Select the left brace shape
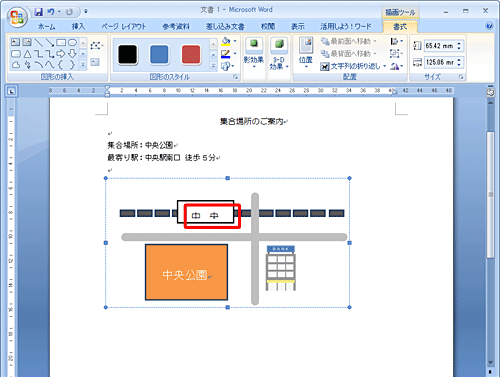The height and width of the screenshot is (377, 500). pos(60,65)
